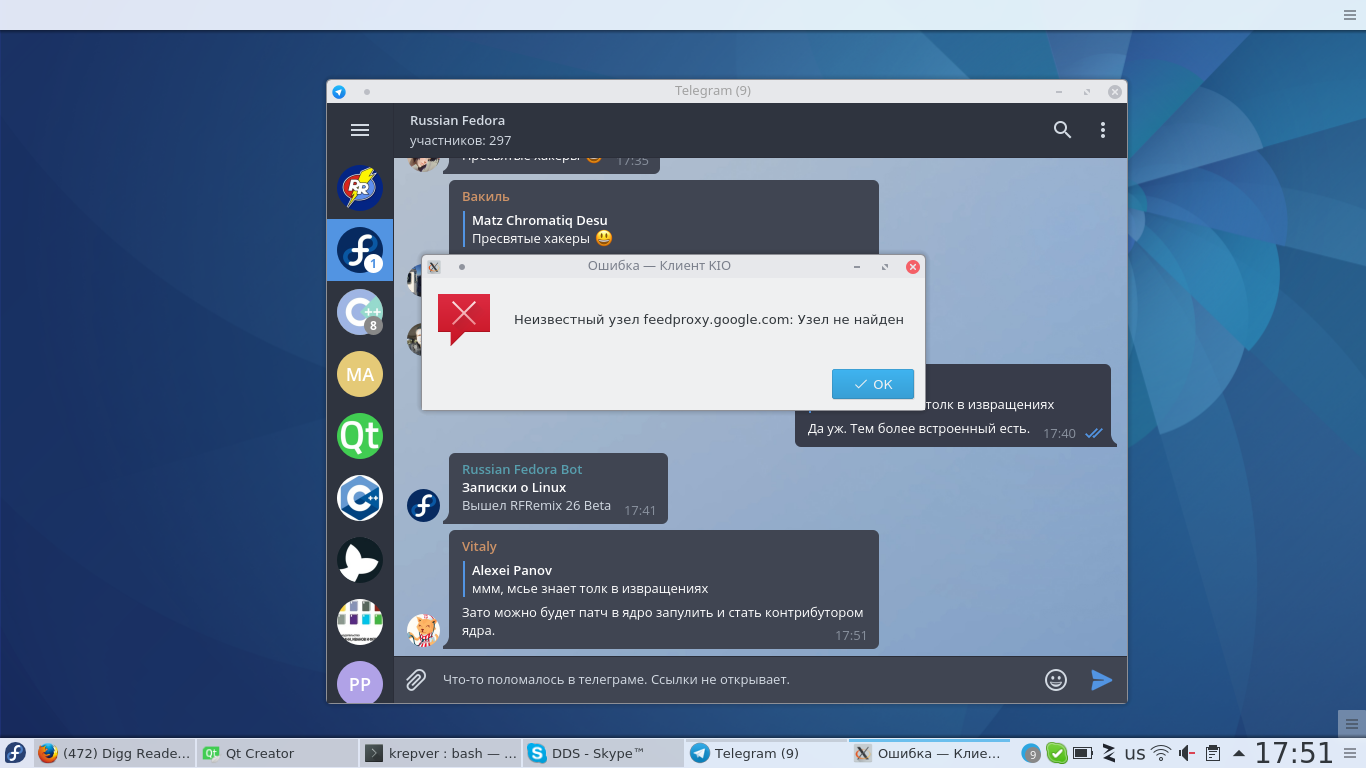Image resolution: width=1366 pixels, height=768 pixels.
Task: Open the Zeal tray icon
Action: (1109, 753)
